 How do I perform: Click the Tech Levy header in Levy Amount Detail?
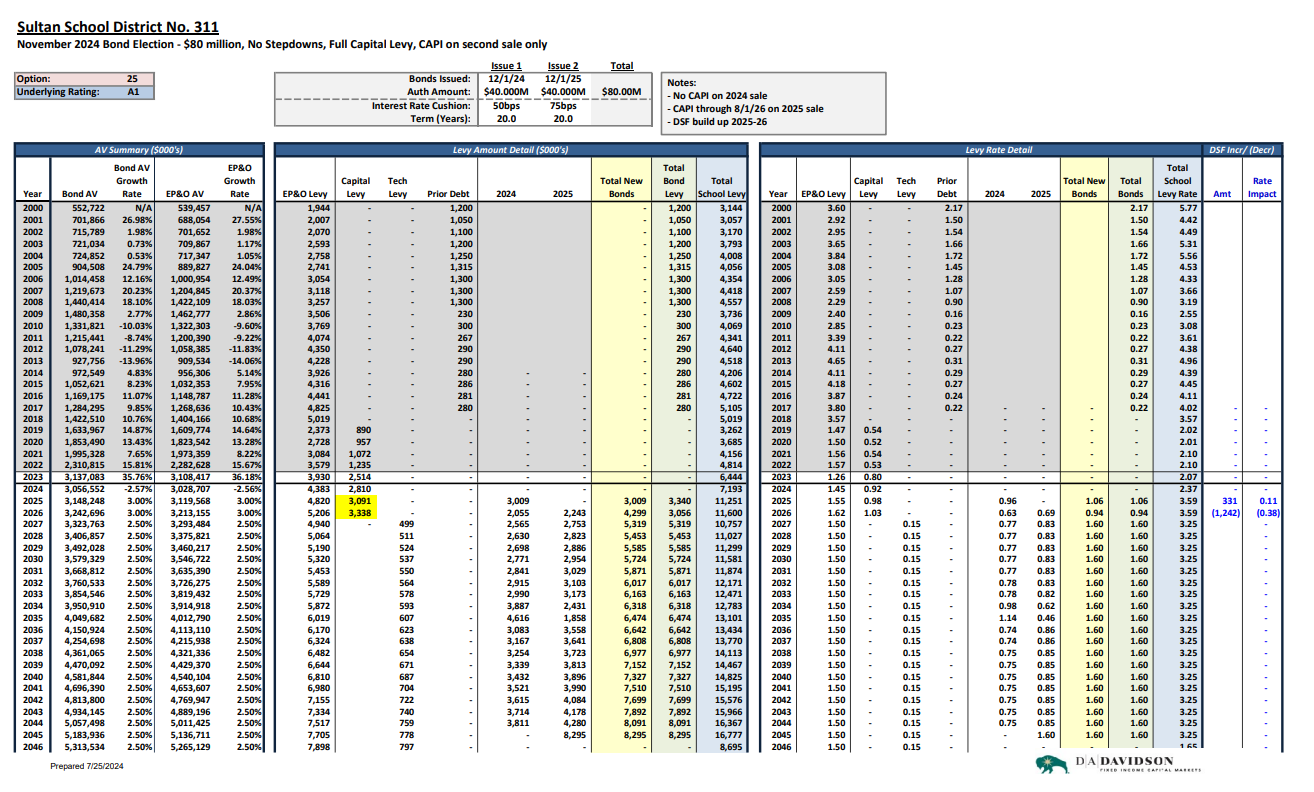(397, 188)
